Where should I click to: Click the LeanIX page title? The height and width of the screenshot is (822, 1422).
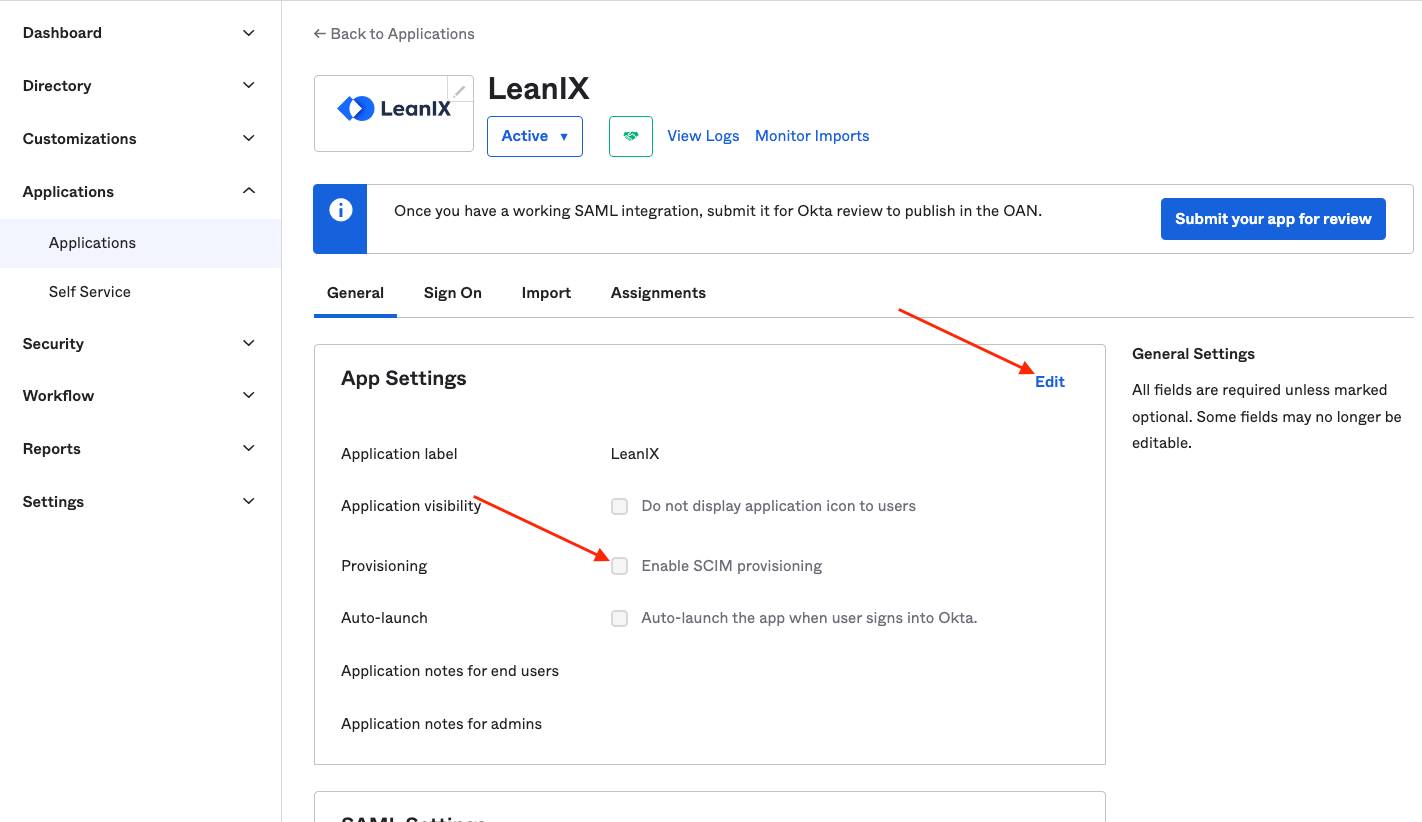538,89
